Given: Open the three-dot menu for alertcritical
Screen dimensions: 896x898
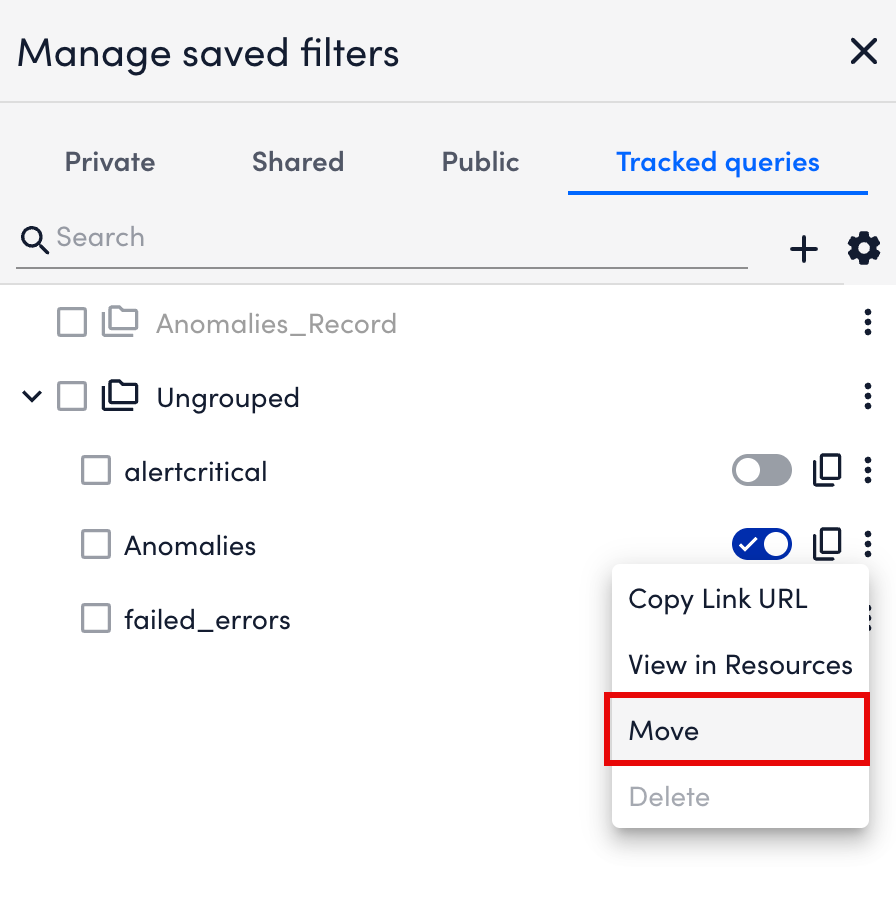Looking at the screenshot, I should (868, 470).
